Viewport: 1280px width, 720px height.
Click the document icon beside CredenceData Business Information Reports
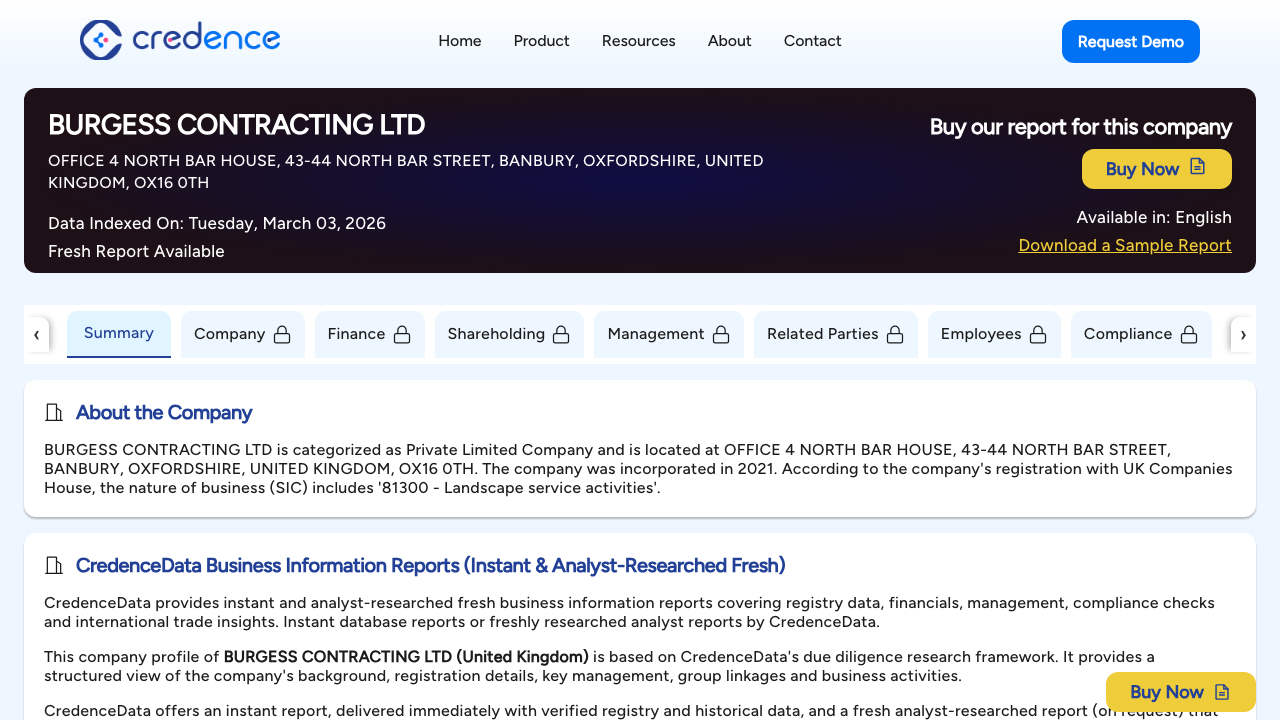click(54, 565)
